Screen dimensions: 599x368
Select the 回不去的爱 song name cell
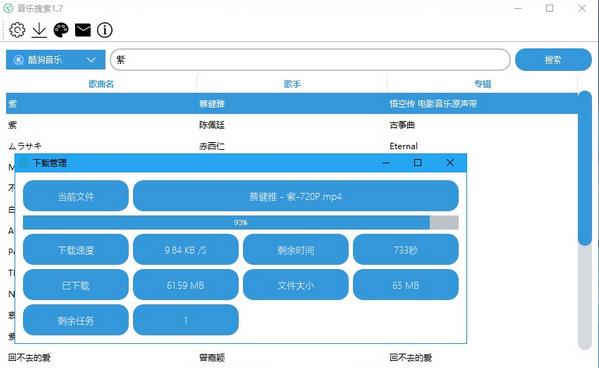(29, 358)
